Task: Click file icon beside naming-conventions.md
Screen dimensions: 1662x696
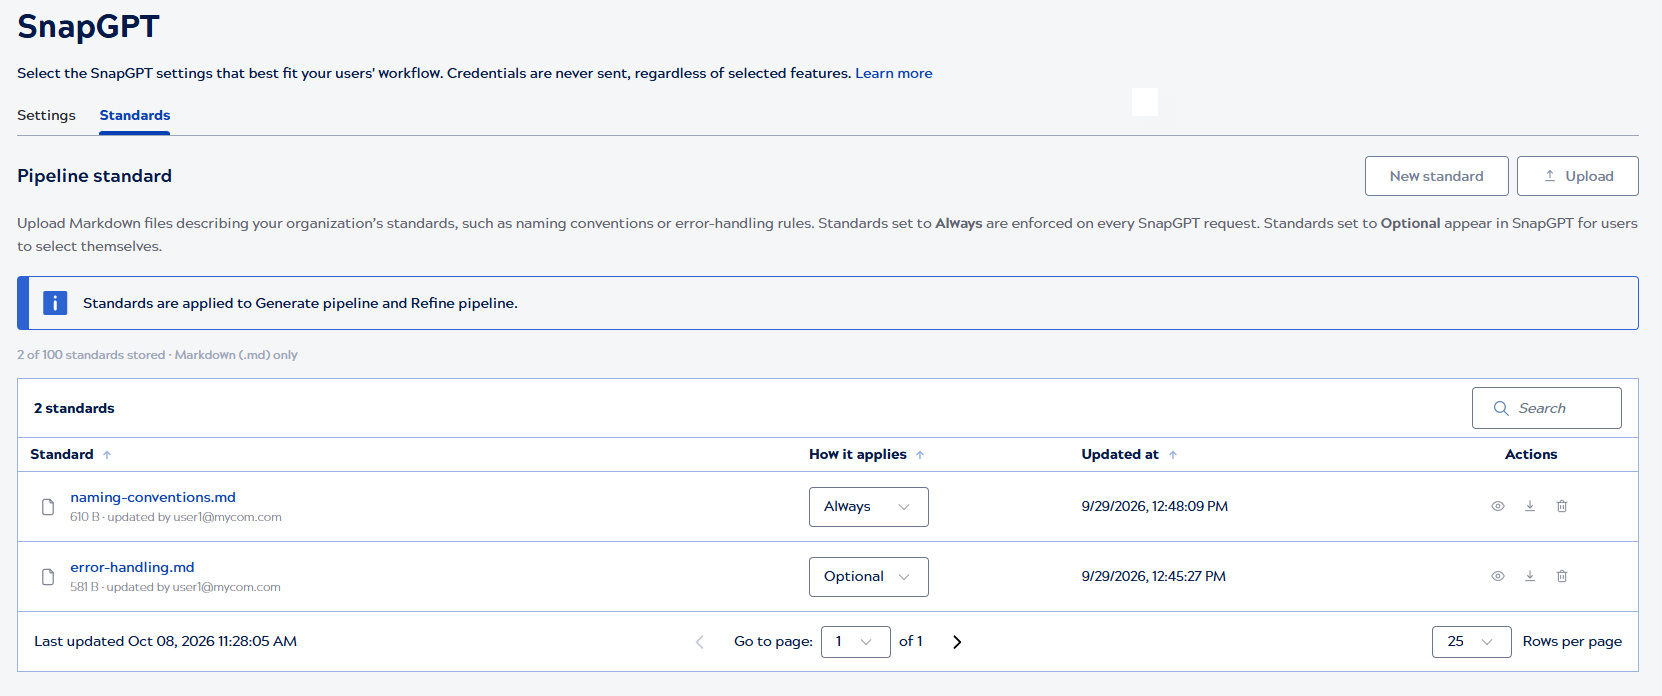Action: point(48,507)
